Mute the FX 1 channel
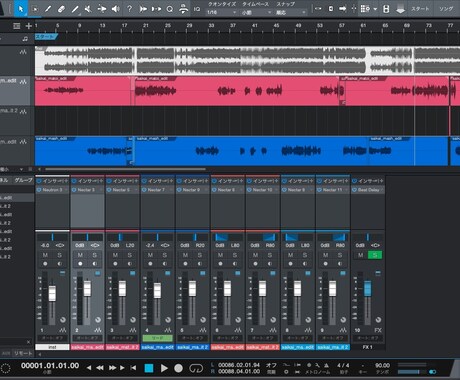This screenshot has height=380, width=460. click(361, 255)
